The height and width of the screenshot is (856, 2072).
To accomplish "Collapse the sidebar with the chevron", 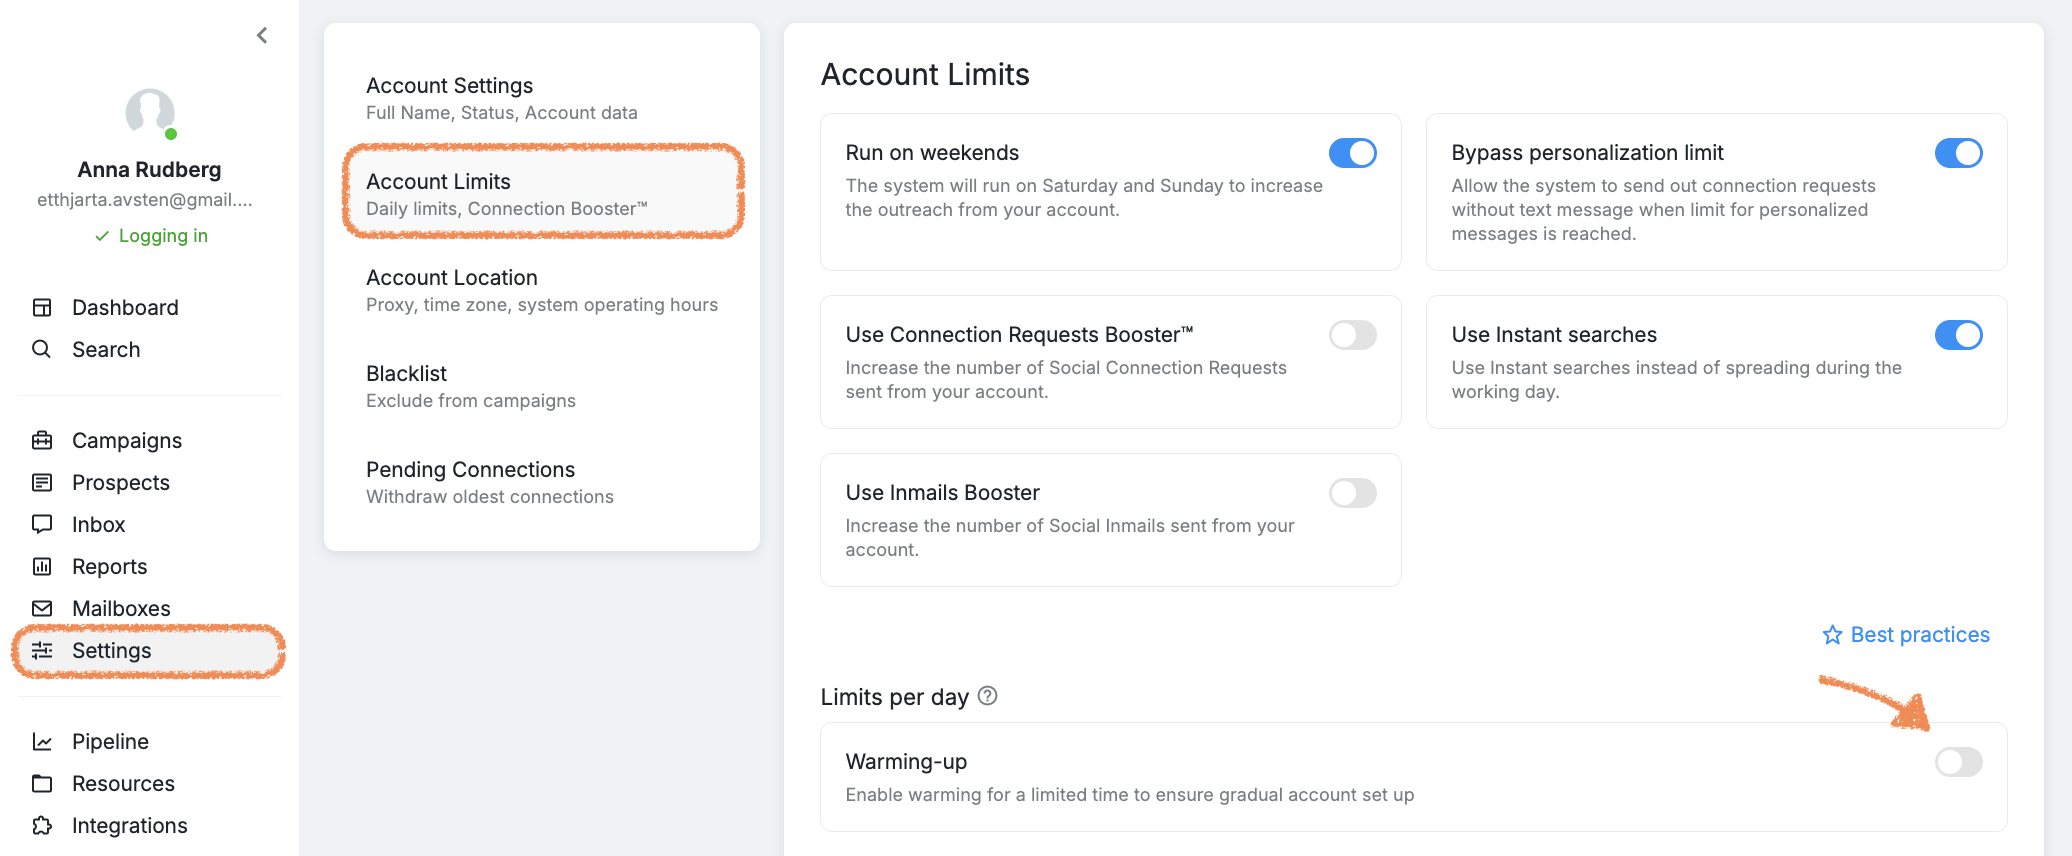I will coord(262,36).
